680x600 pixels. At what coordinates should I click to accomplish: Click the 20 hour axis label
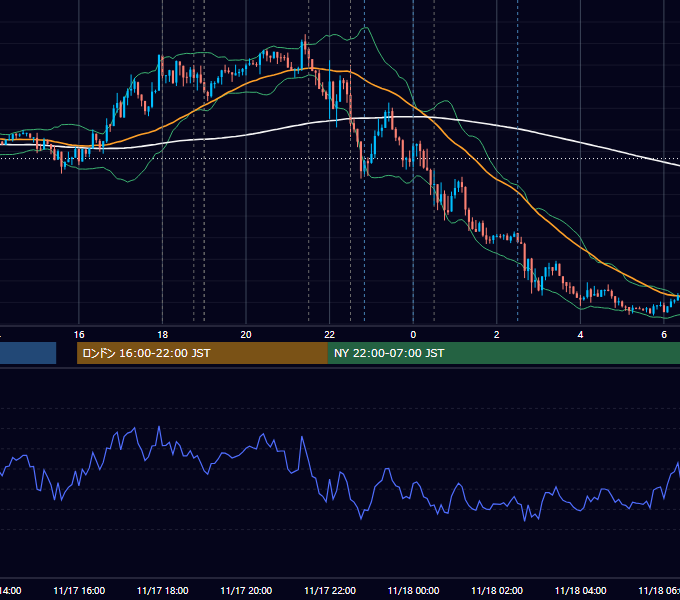point(246,335)
